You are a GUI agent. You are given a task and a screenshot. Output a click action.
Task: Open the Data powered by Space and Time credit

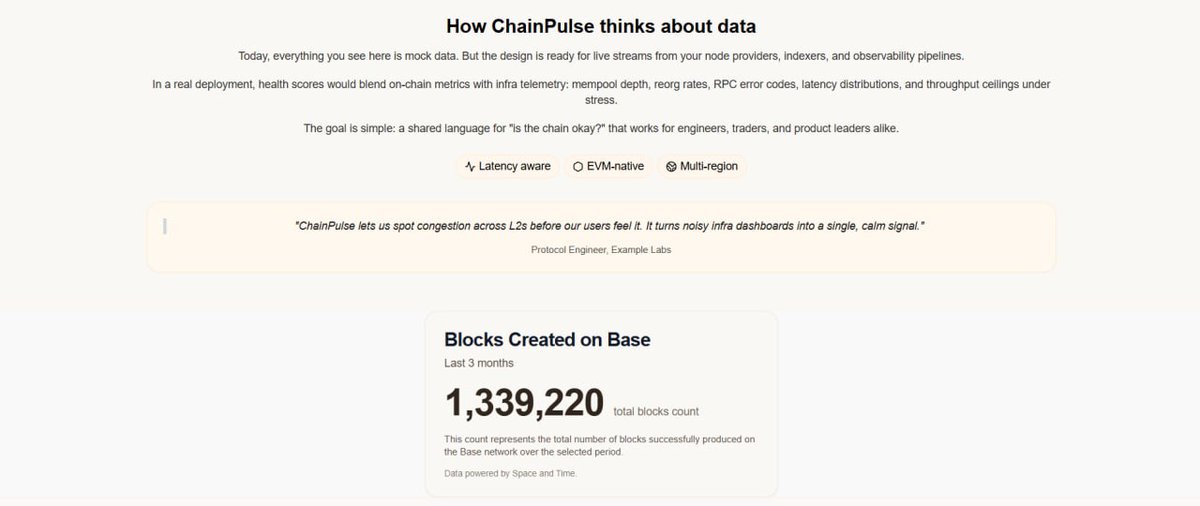click(x=511, y=473)
